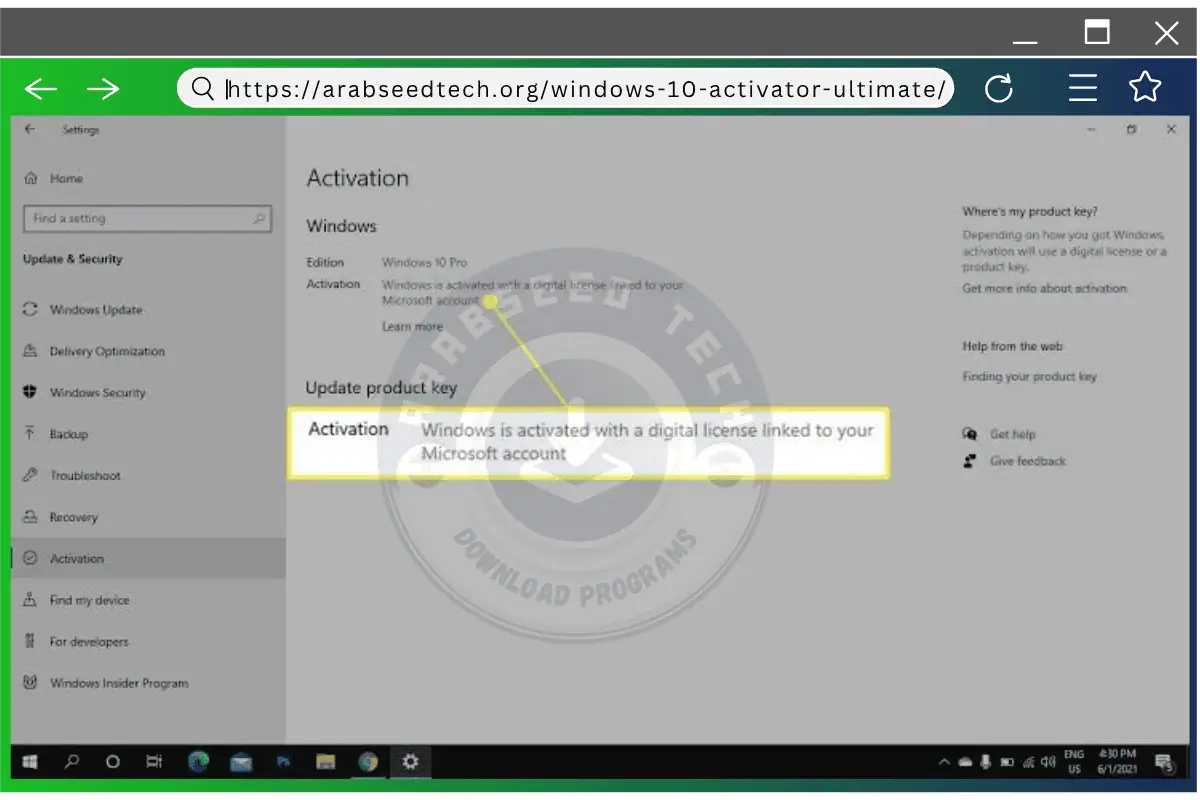Click the Learn more link
Screen dimensions: 1200x800
coord(412,327)
